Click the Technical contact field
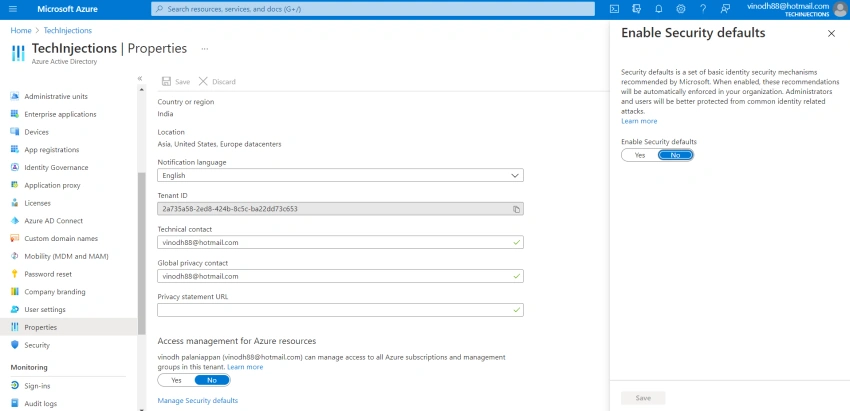Image resolution: width=850 pixels, height=411 pixels. (x=340, y=242)
